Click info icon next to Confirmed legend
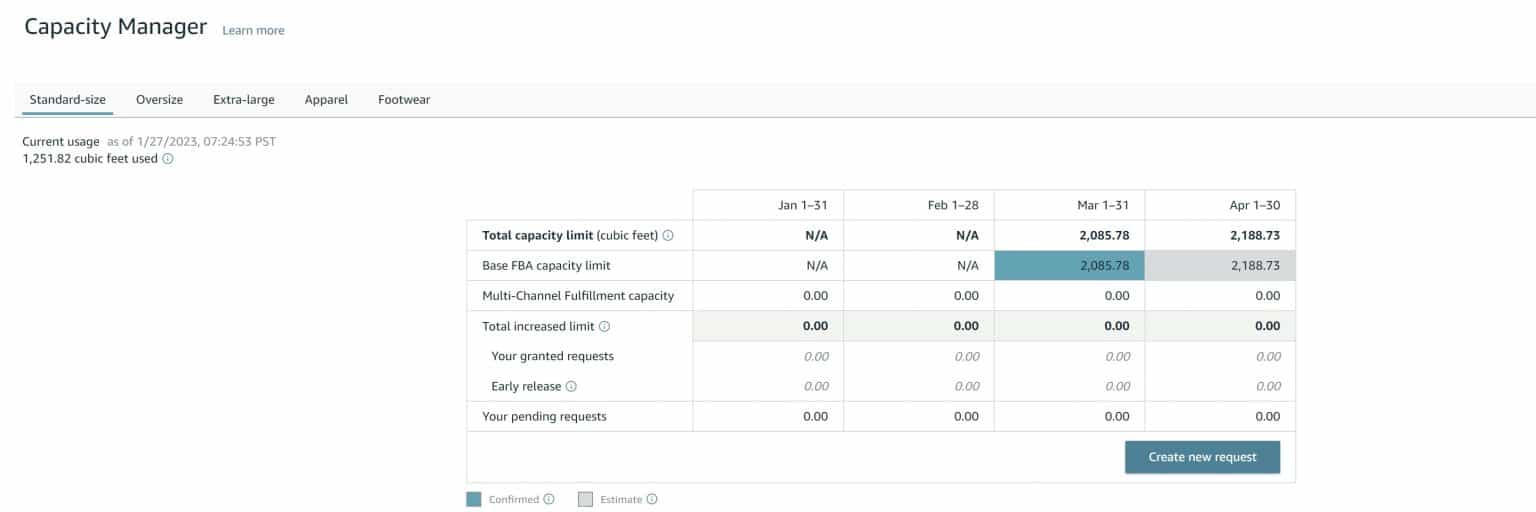 click(549, 500)
